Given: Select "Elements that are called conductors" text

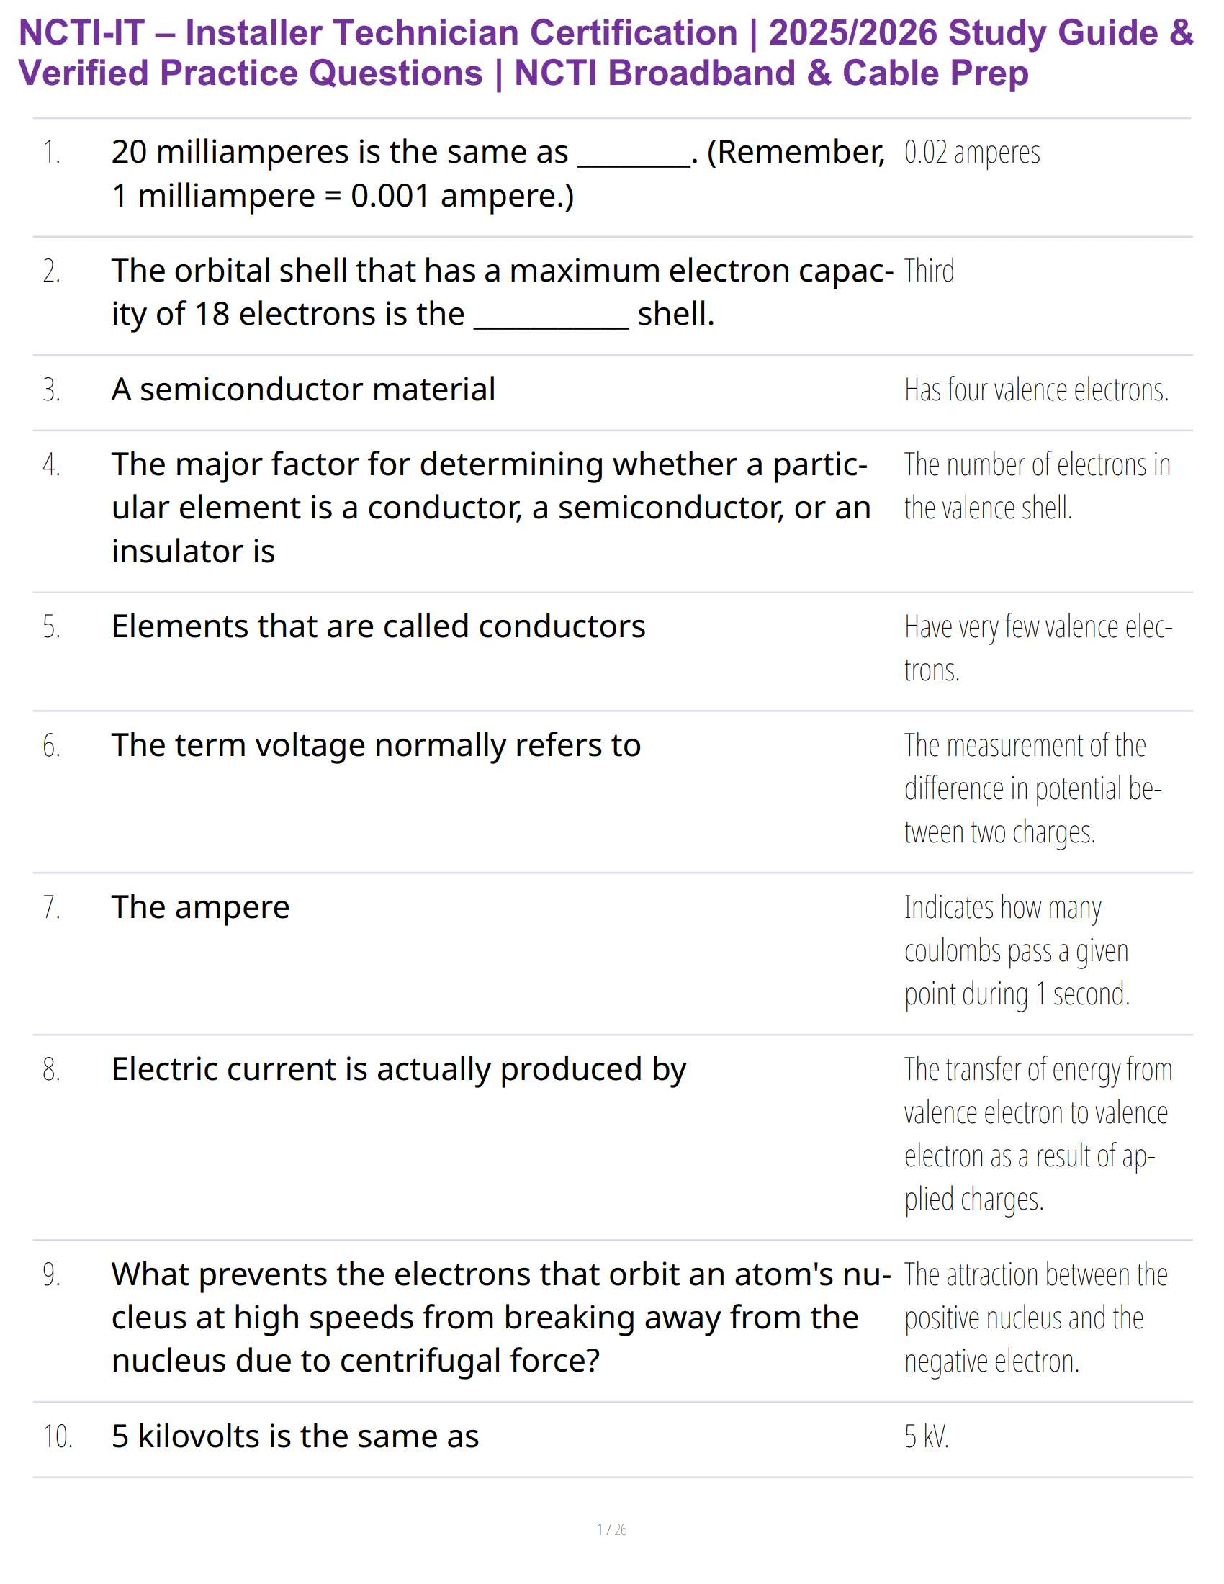Looking at the screenshot, I should tap(378, 626).
